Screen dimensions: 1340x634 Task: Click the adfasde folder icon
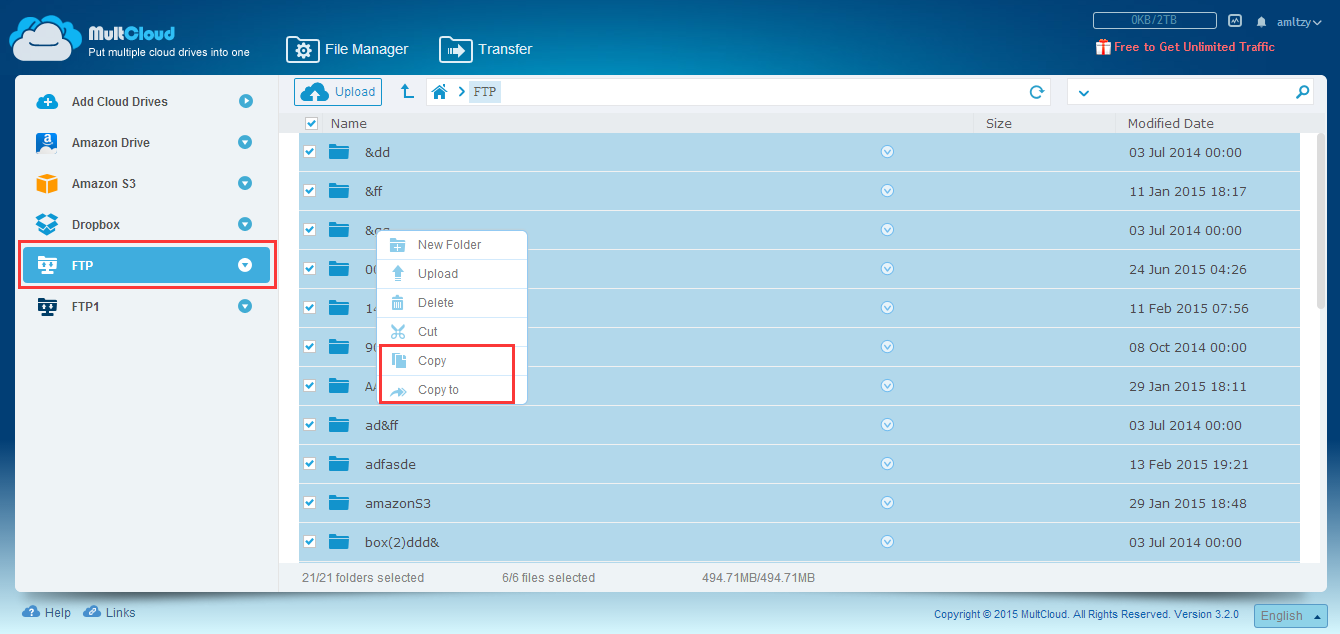(339, 464)
